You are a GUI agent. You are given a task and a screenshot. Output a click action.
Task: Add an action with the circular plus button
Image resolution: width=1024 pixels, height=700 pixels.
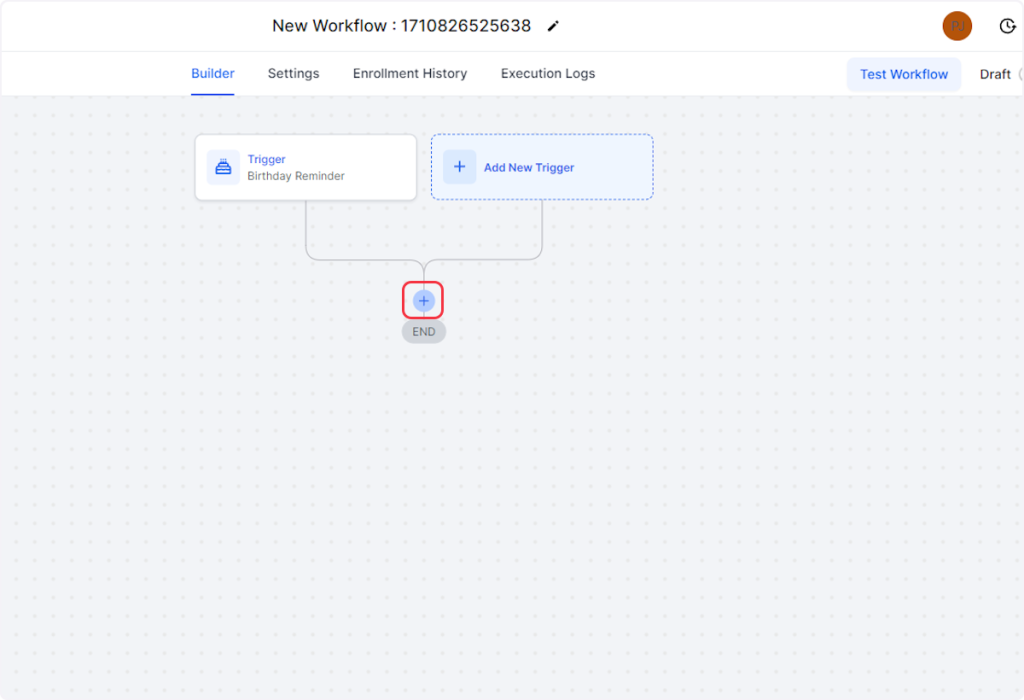point(423,300)
